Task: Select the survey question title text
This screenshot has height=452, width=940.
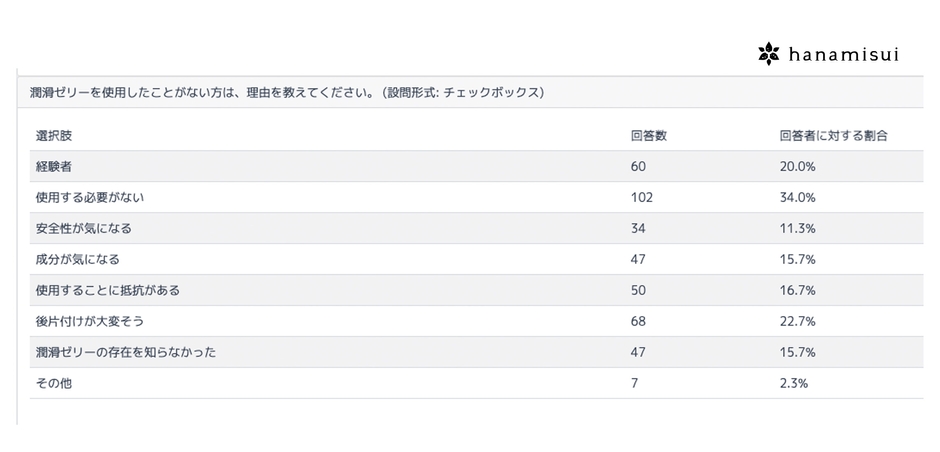Action: [x=286, y=92]
